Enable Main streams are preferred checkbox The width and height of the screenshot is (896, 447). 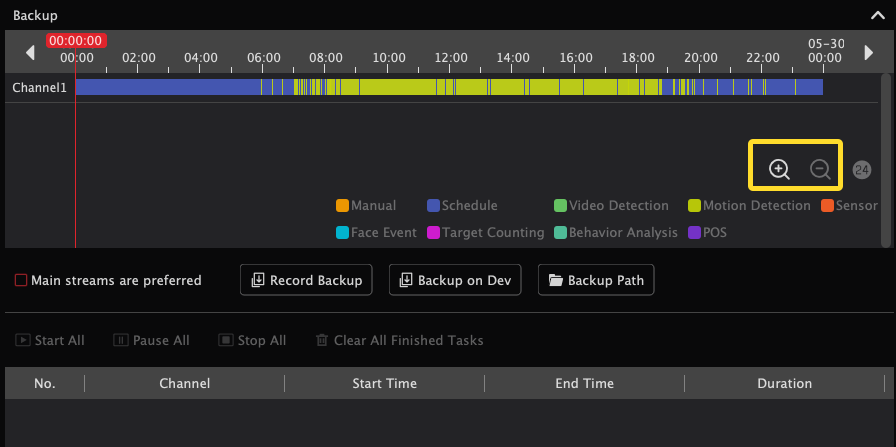tap(21, 280)
